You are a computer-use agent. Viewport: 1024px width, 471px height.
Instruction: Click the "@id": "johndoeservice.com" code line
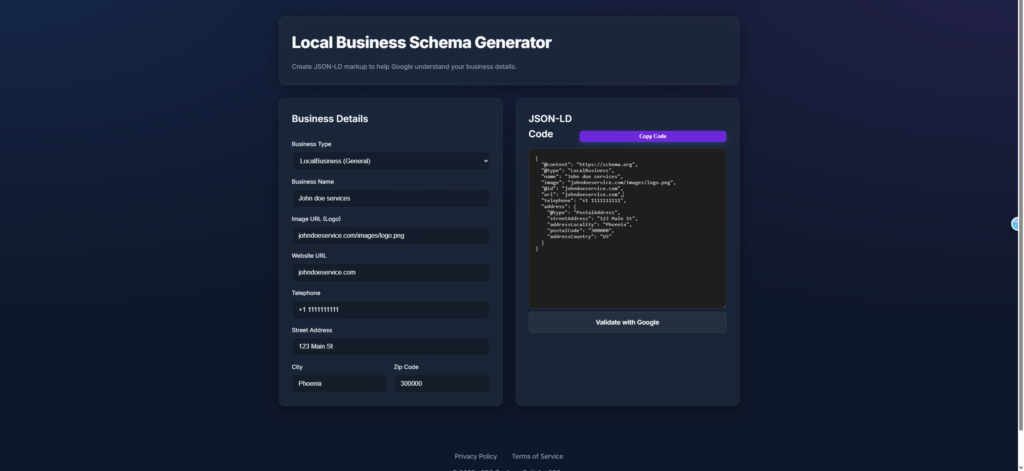point(582,189)
